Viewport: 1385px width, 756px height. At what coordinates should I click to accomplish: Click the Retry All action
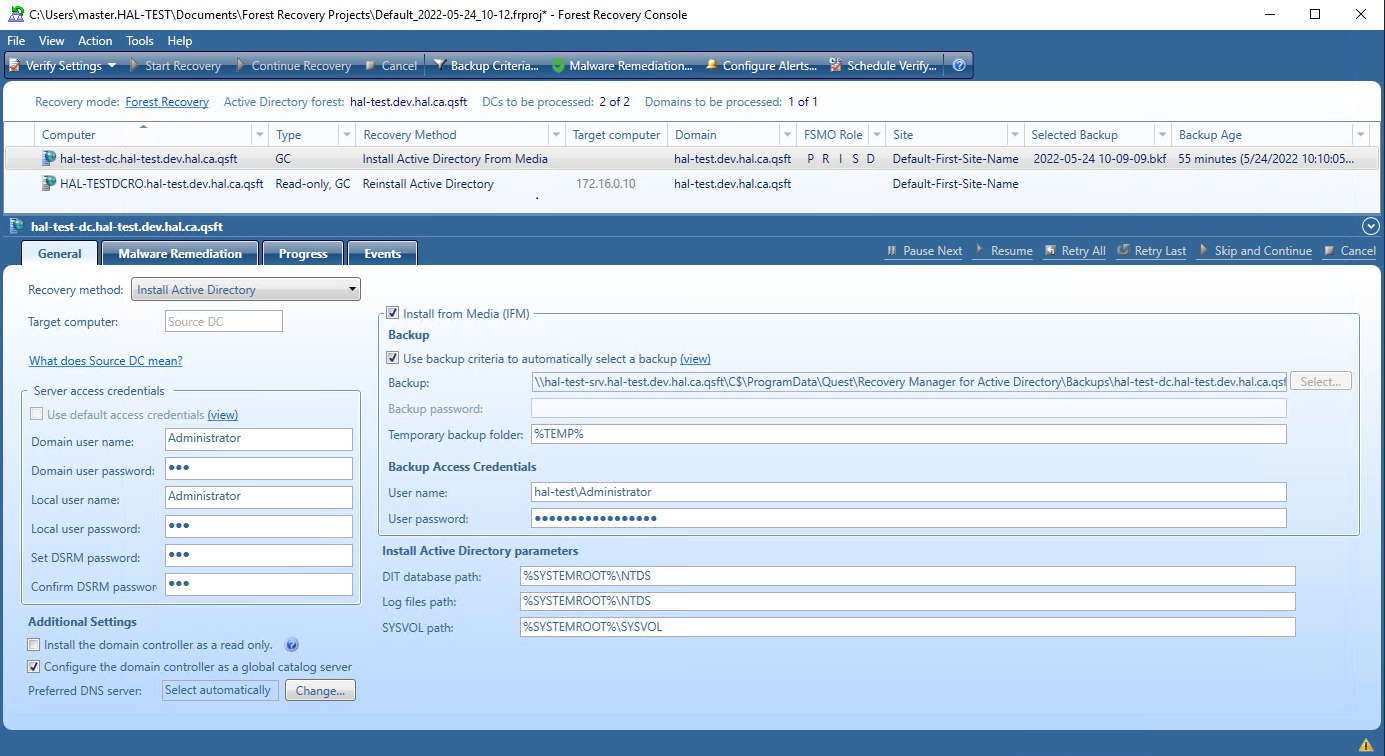pos(1075,251)
